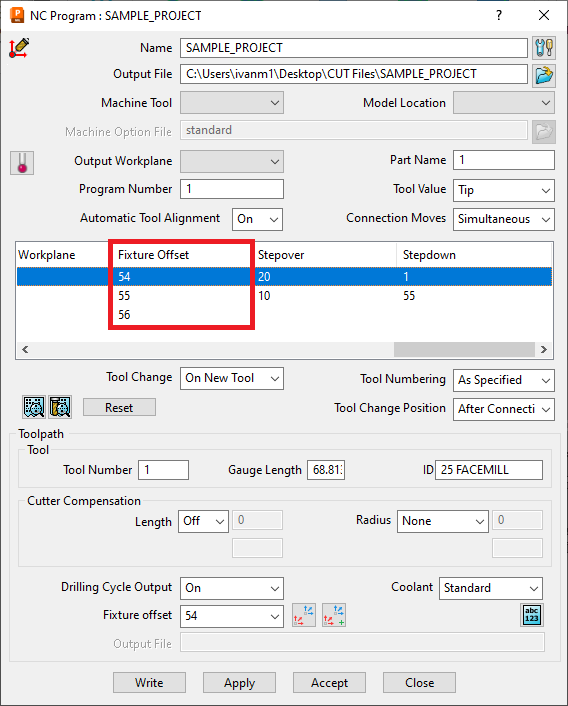The width and height of the screenshot is (568, 706).
Task: Click the Program Number field
Action: 232,189
